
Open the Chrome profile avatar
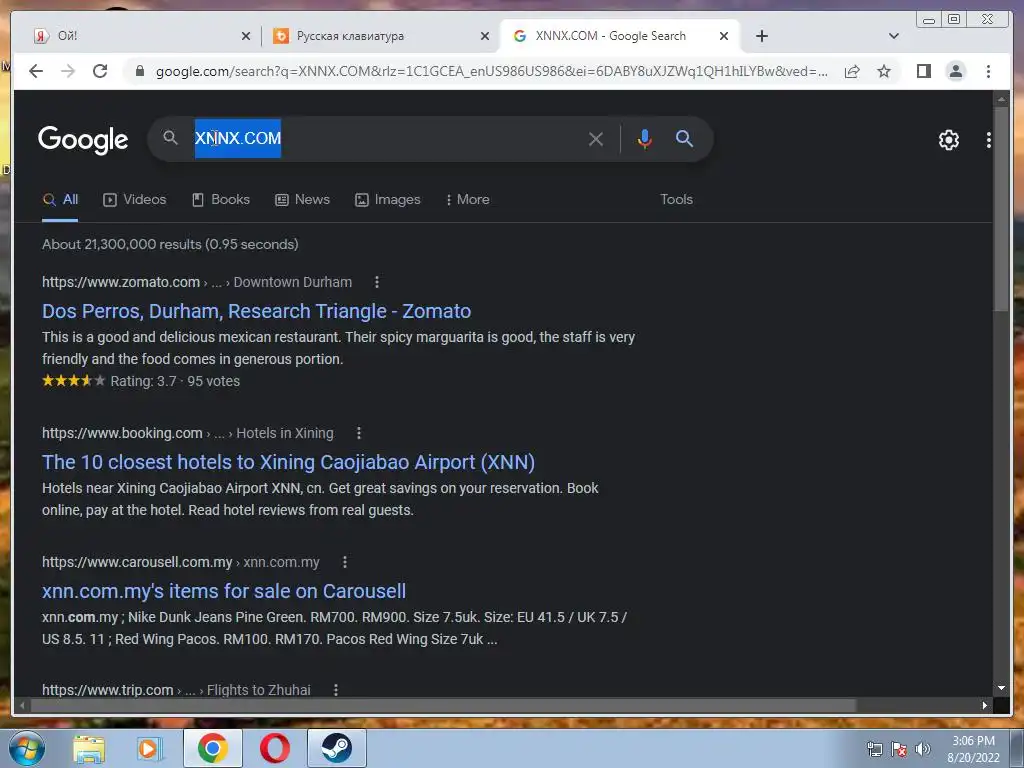955,71
